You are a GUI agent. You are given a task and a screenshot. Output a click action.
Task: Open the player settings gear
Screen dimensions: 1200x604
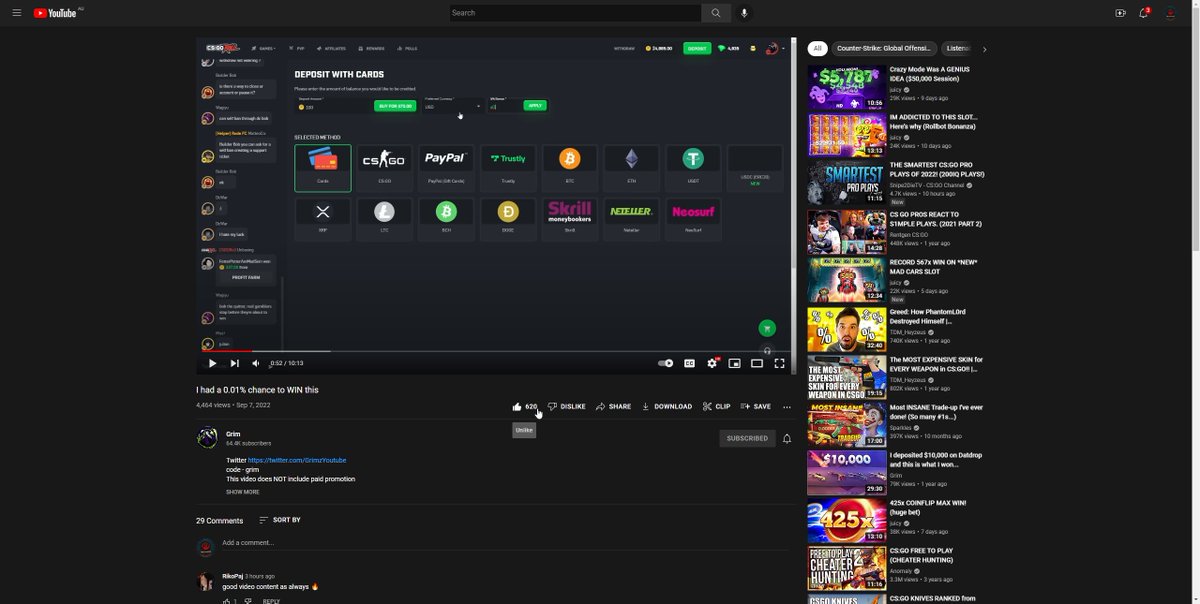click(712, 363)
